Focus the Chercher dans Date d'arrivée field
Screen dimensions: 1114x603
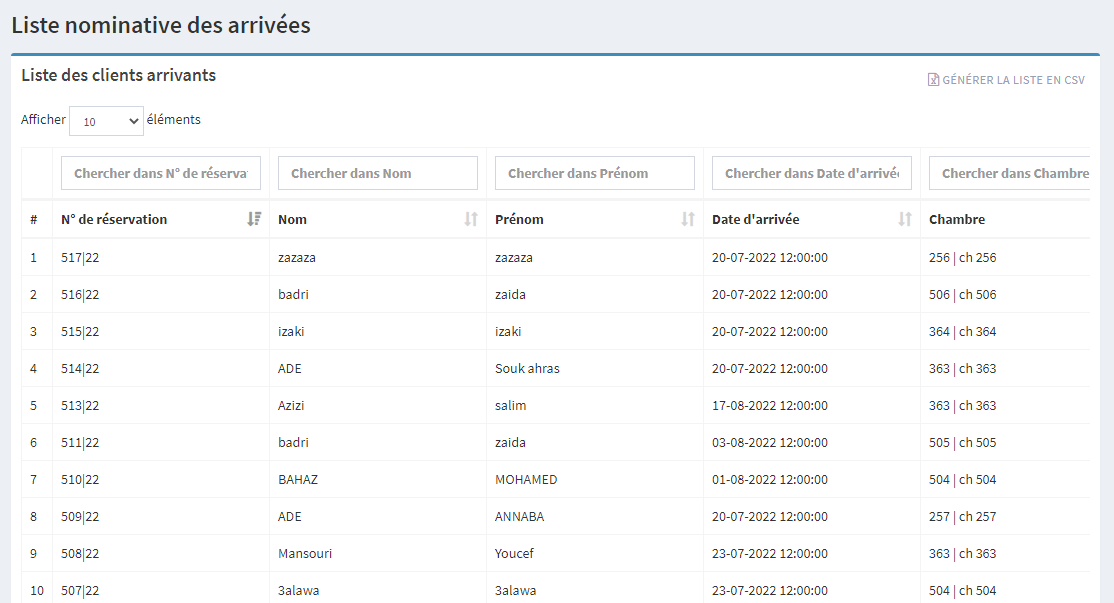[812, 173]
